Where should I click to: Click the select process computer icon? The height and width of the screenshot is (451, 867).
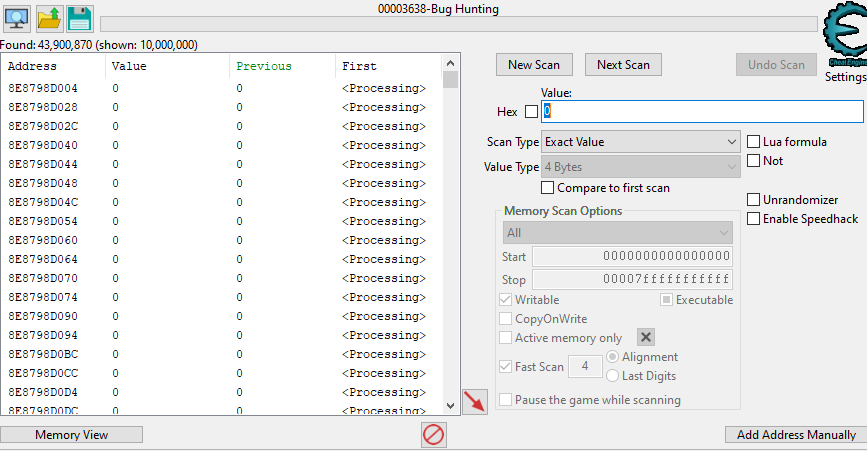tap(17, 18)
